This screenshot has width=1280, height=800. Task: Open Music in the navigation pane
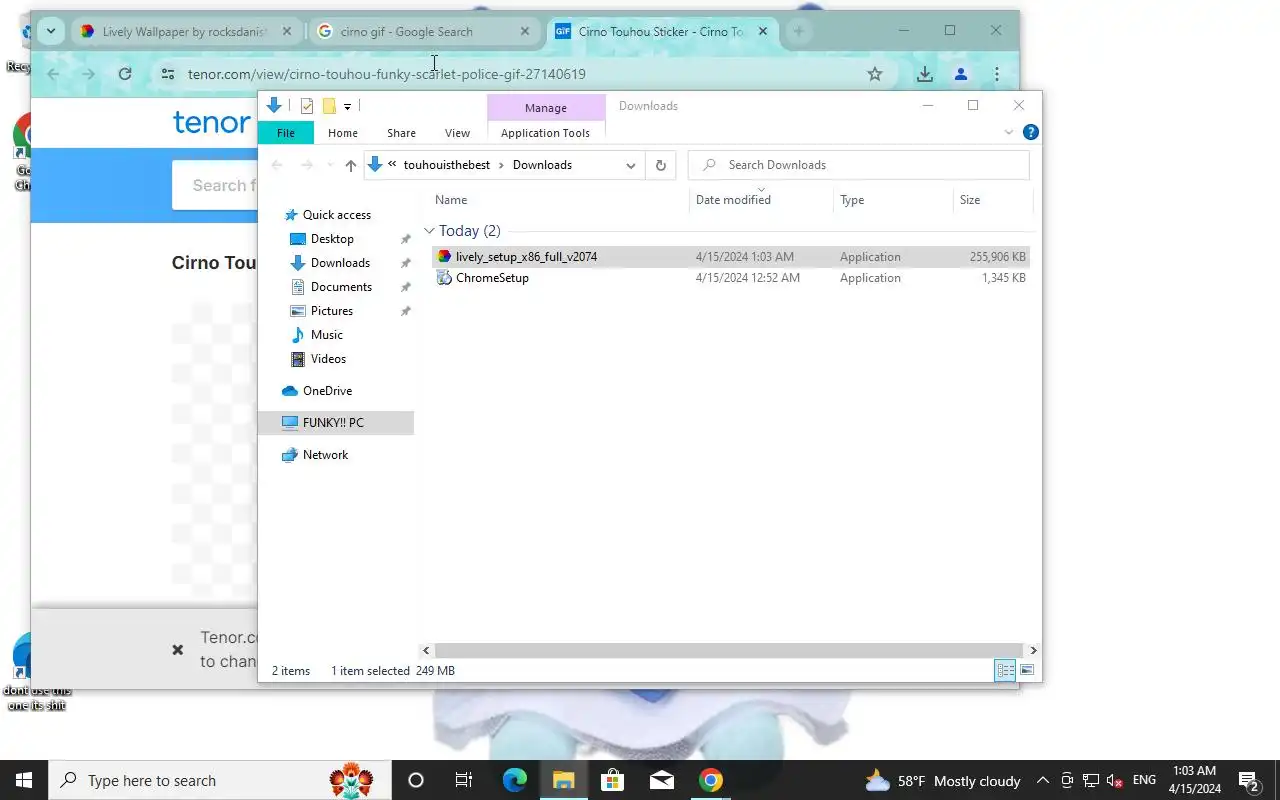(327, 335)
